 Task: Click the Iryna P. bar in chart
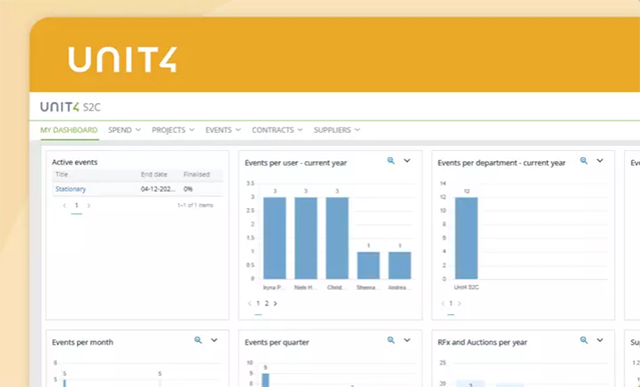275,238
